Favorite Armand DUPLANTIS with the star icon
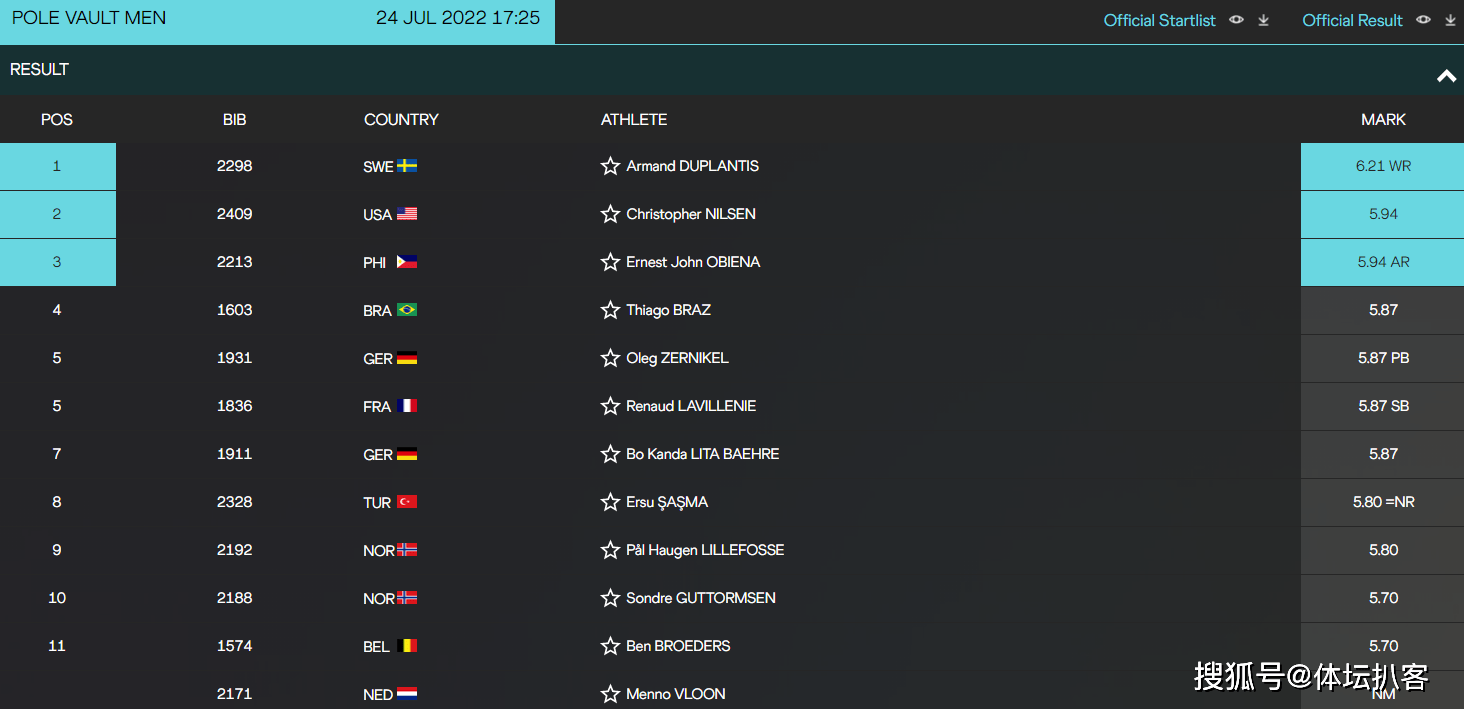Viewport: 1464px width, 709px height. point(610,166)
